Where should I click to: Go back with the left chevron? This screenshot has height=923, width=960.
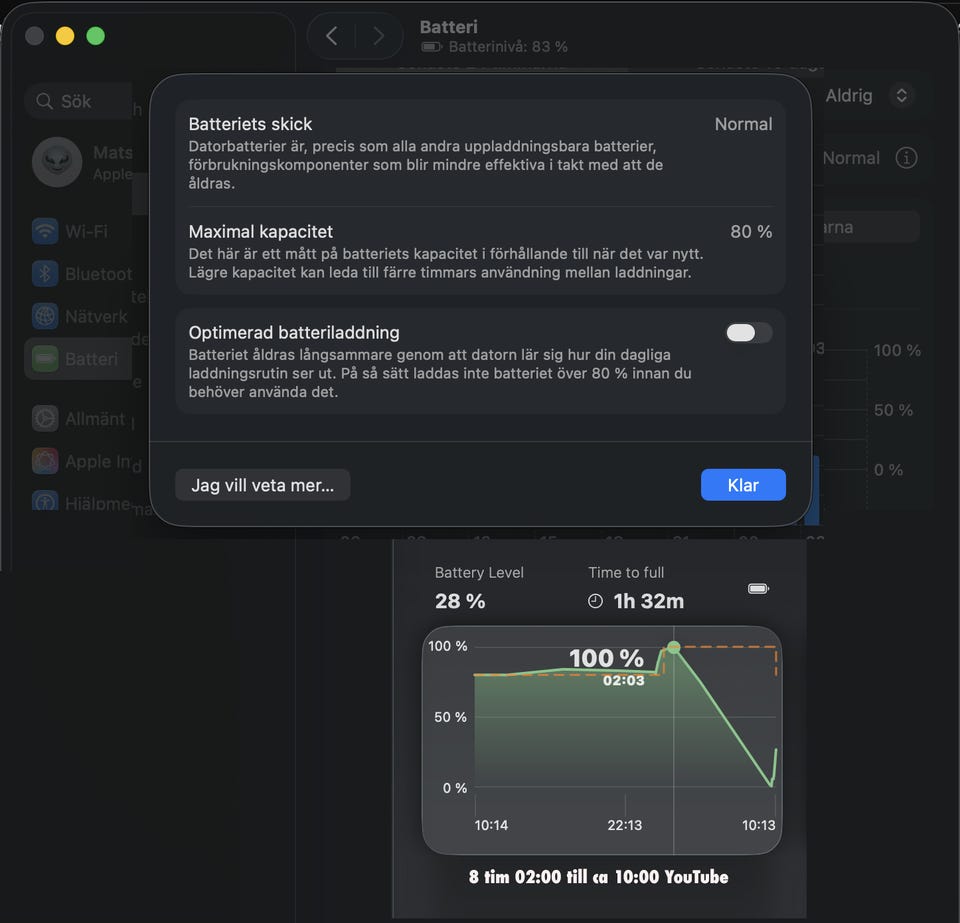332,36
